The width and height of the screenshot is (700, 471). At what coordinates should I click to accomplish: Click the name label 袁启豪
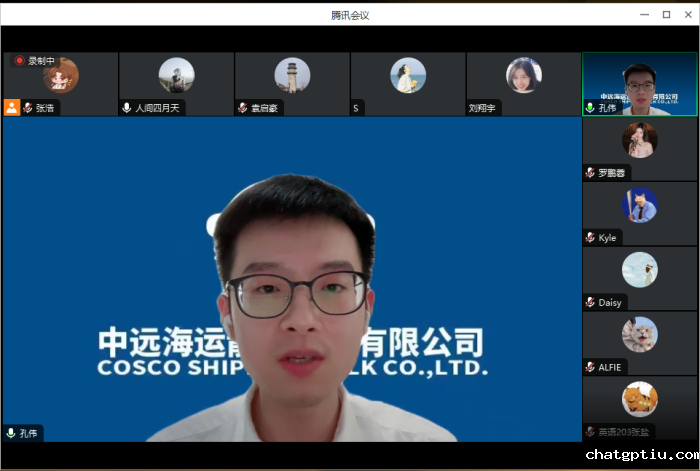click(x=264, y=108)
